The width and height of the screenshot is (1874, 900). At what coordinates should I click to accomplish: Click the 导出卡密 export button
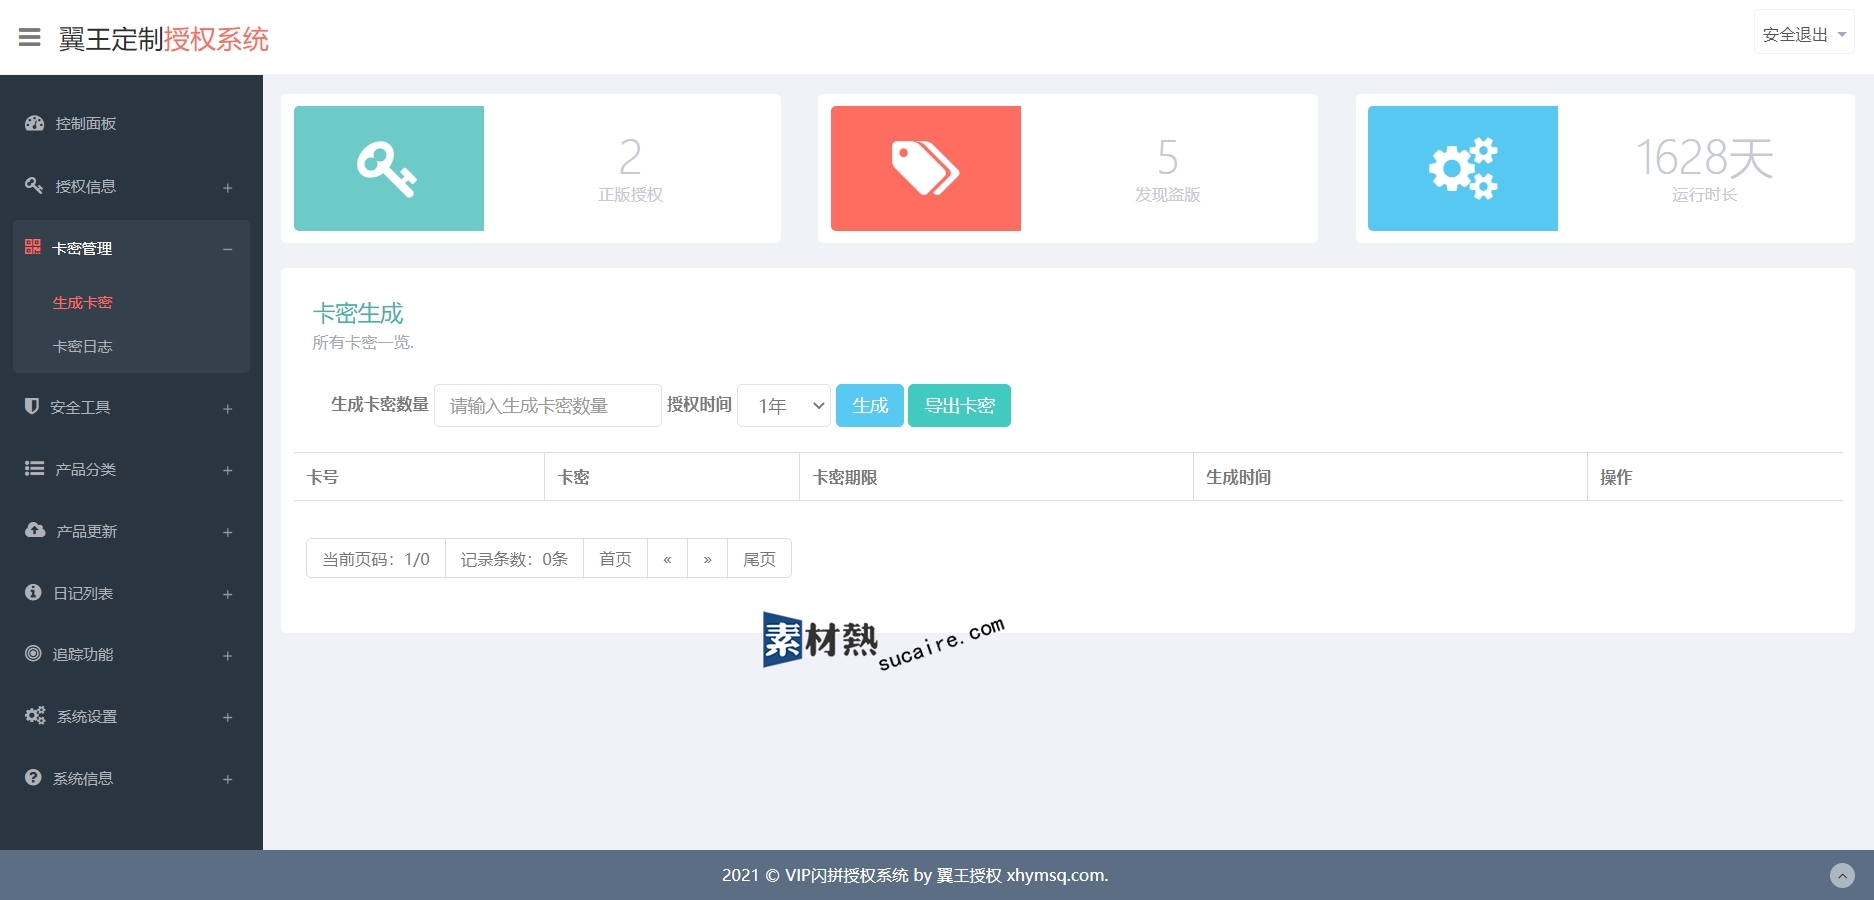[959, 406]
